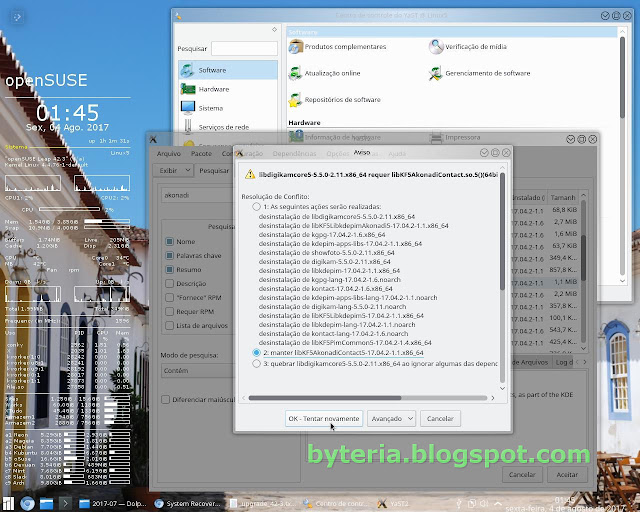The image size is (640, 512).
Task: Enable Requer RPM checkbox
Action: (169, 312)
